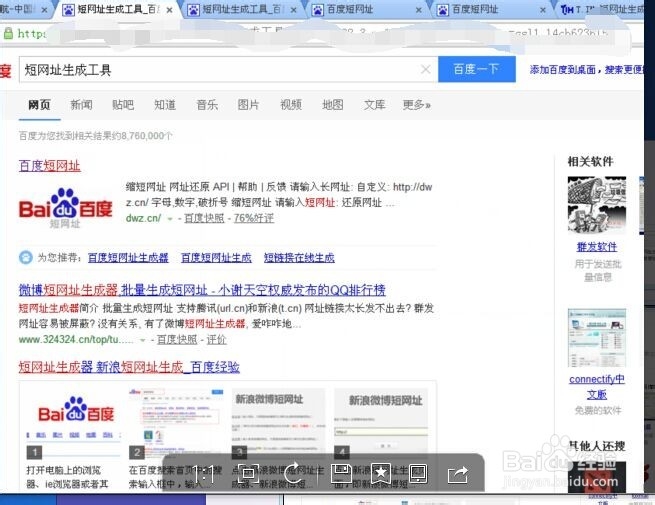Click the send-to-device icon in viewer toolbar
This screenshot has height=505, width=655.
418,474
